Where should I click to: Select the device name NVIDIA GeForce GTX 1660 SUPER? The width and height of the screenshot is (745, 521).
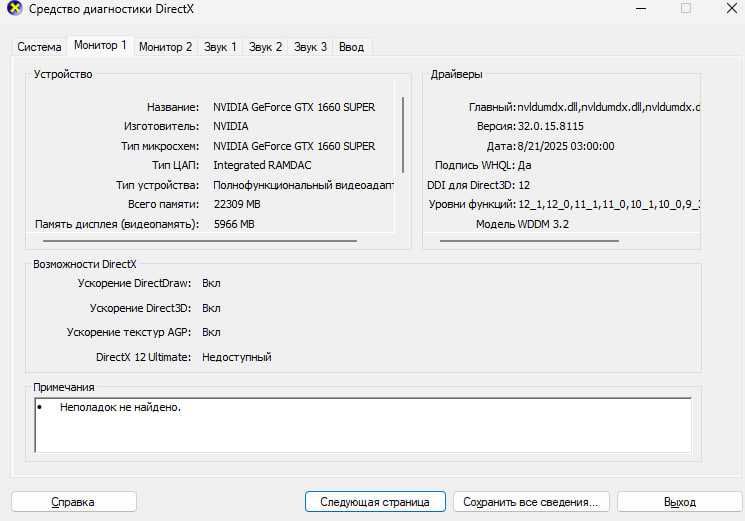coord(294,107)
